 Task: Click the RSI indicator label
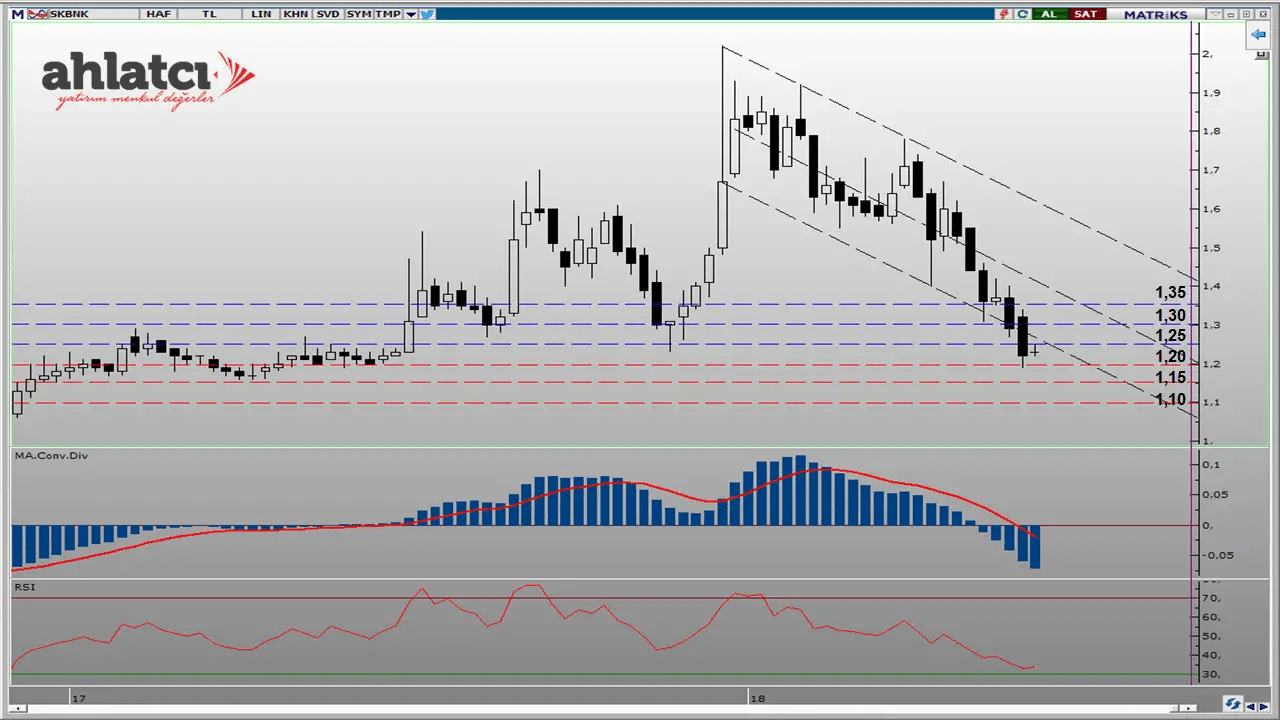point(24,587)
